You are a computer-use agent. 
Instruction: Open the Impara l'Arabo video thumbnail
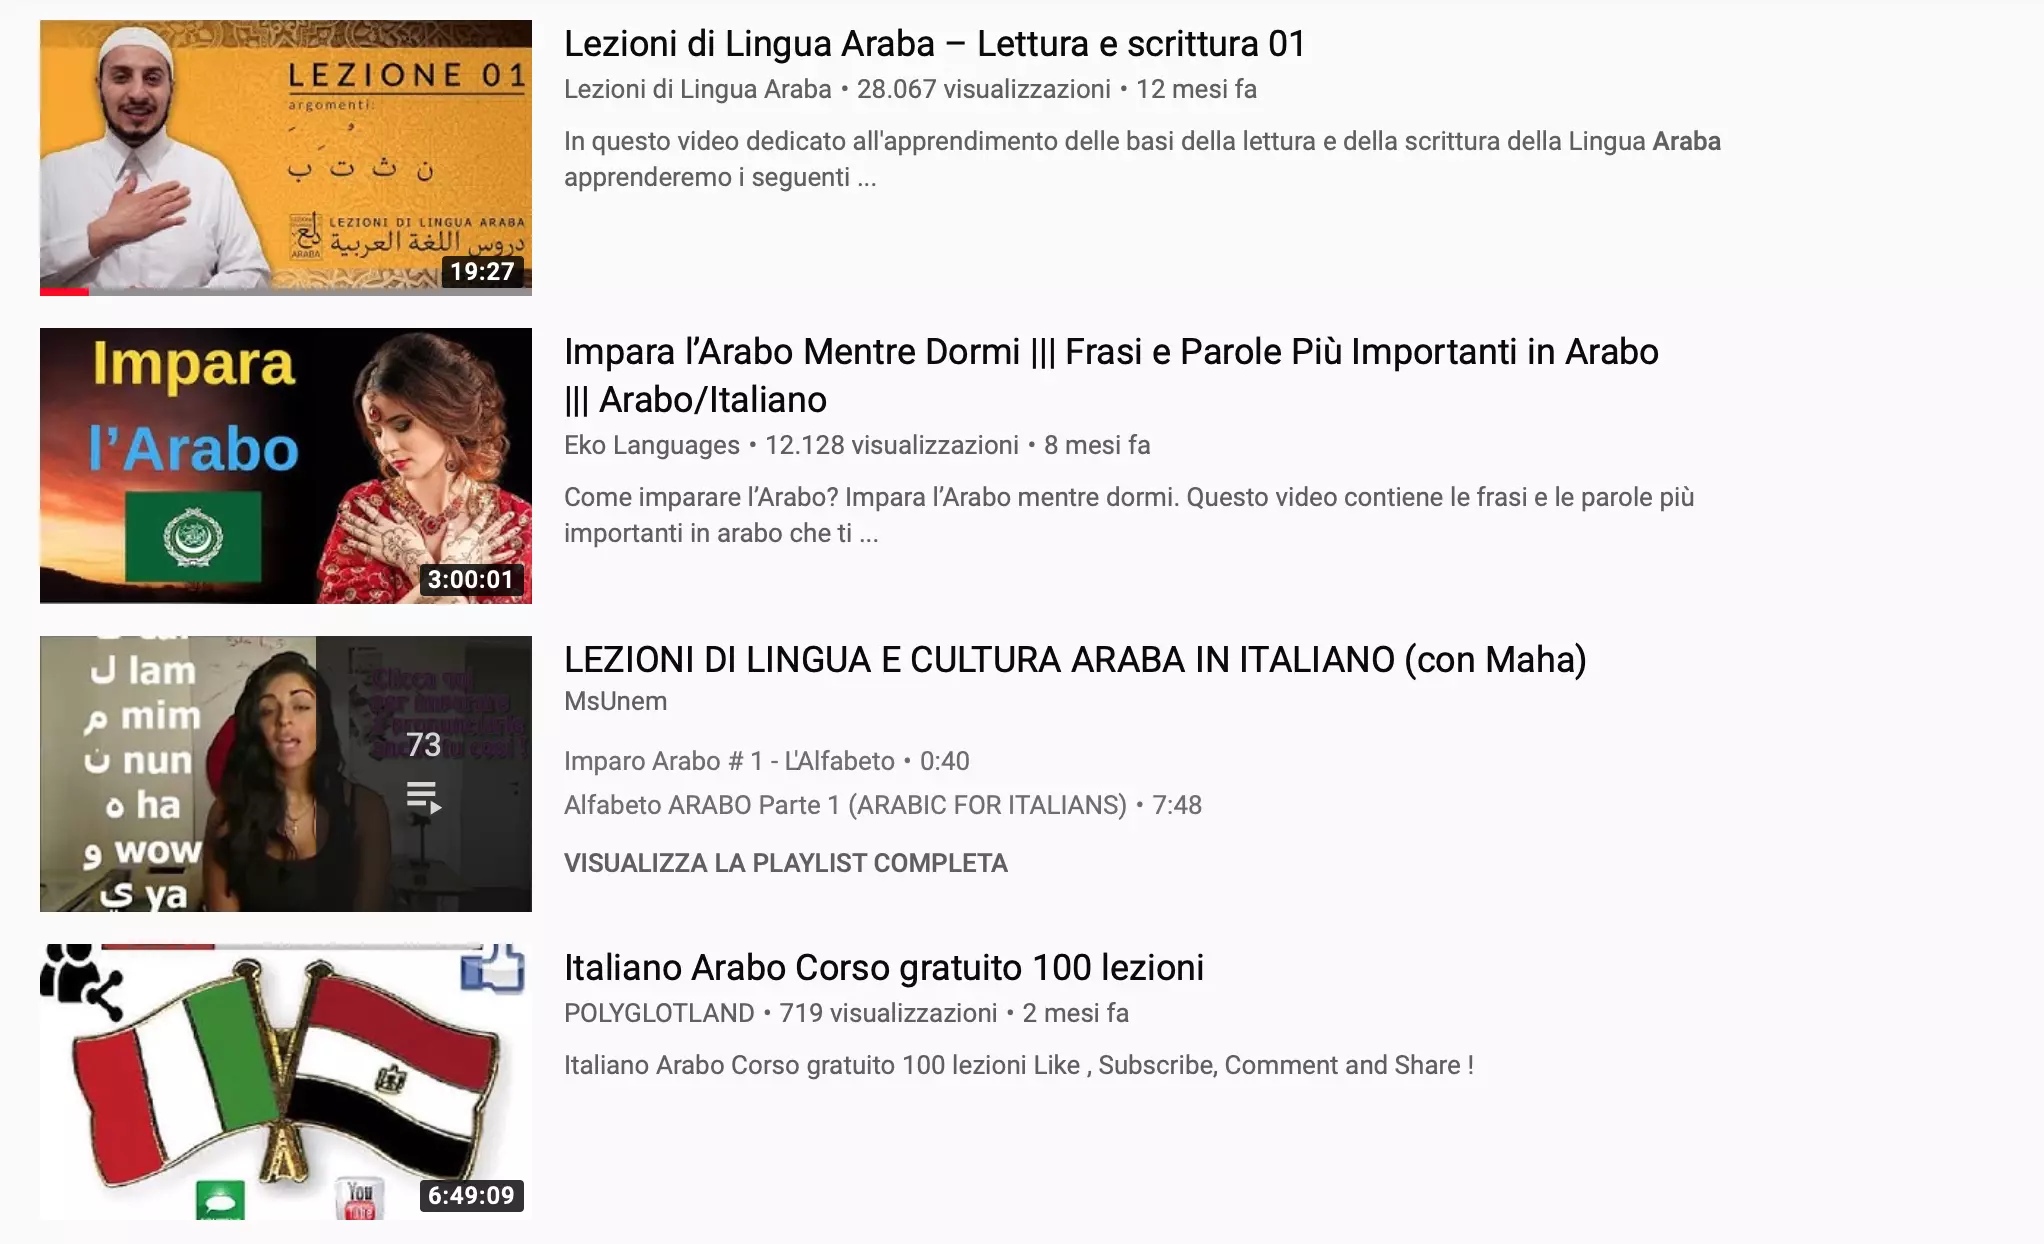tap(286, 466)
